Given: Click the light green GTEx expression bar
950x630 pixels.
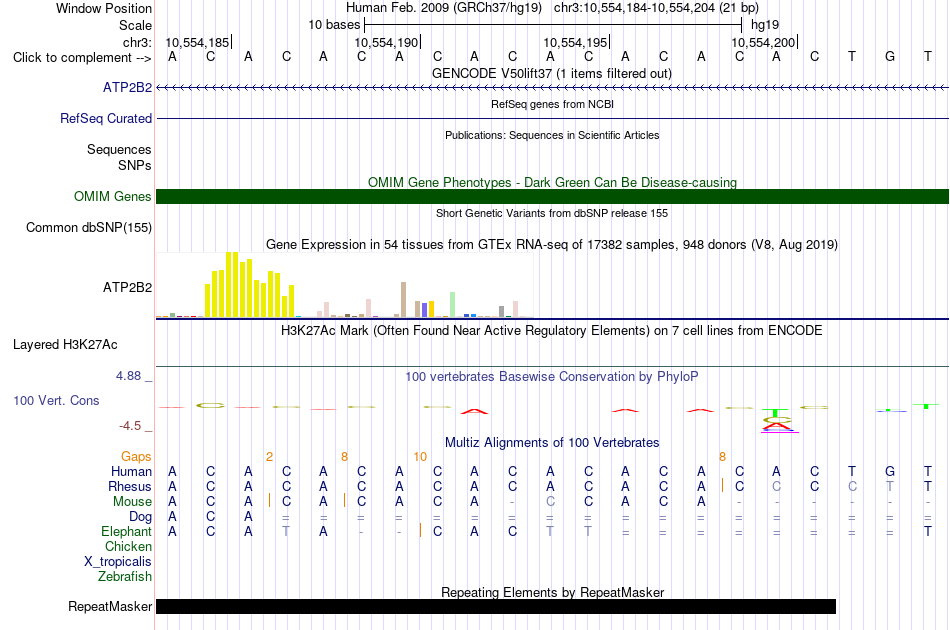Looking at the screenshot, I should tap(453, 305).
